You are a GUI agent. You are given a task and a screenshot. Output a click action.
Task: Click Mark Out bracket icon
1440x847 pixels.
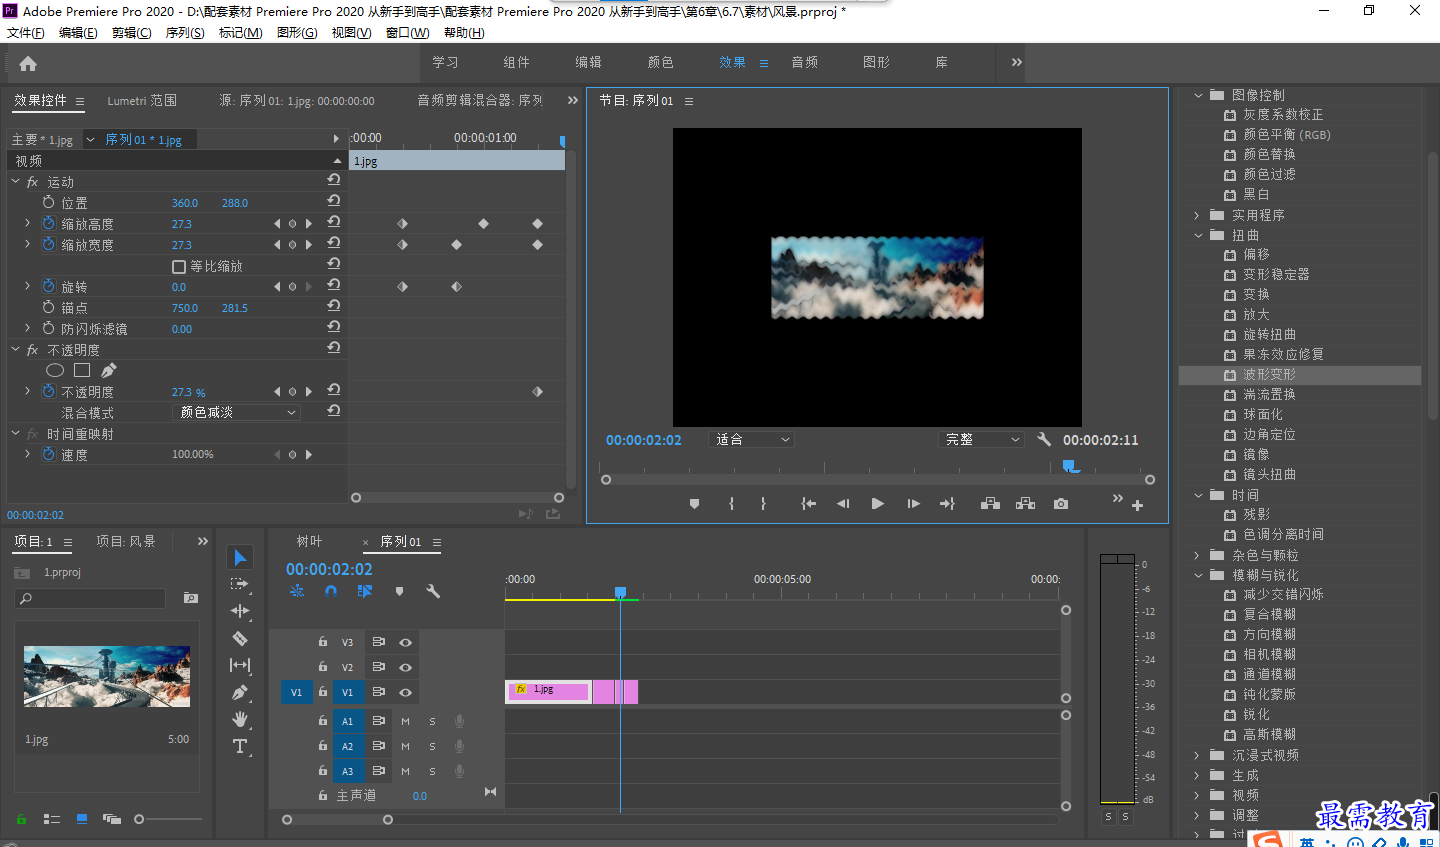click(763, 504)
